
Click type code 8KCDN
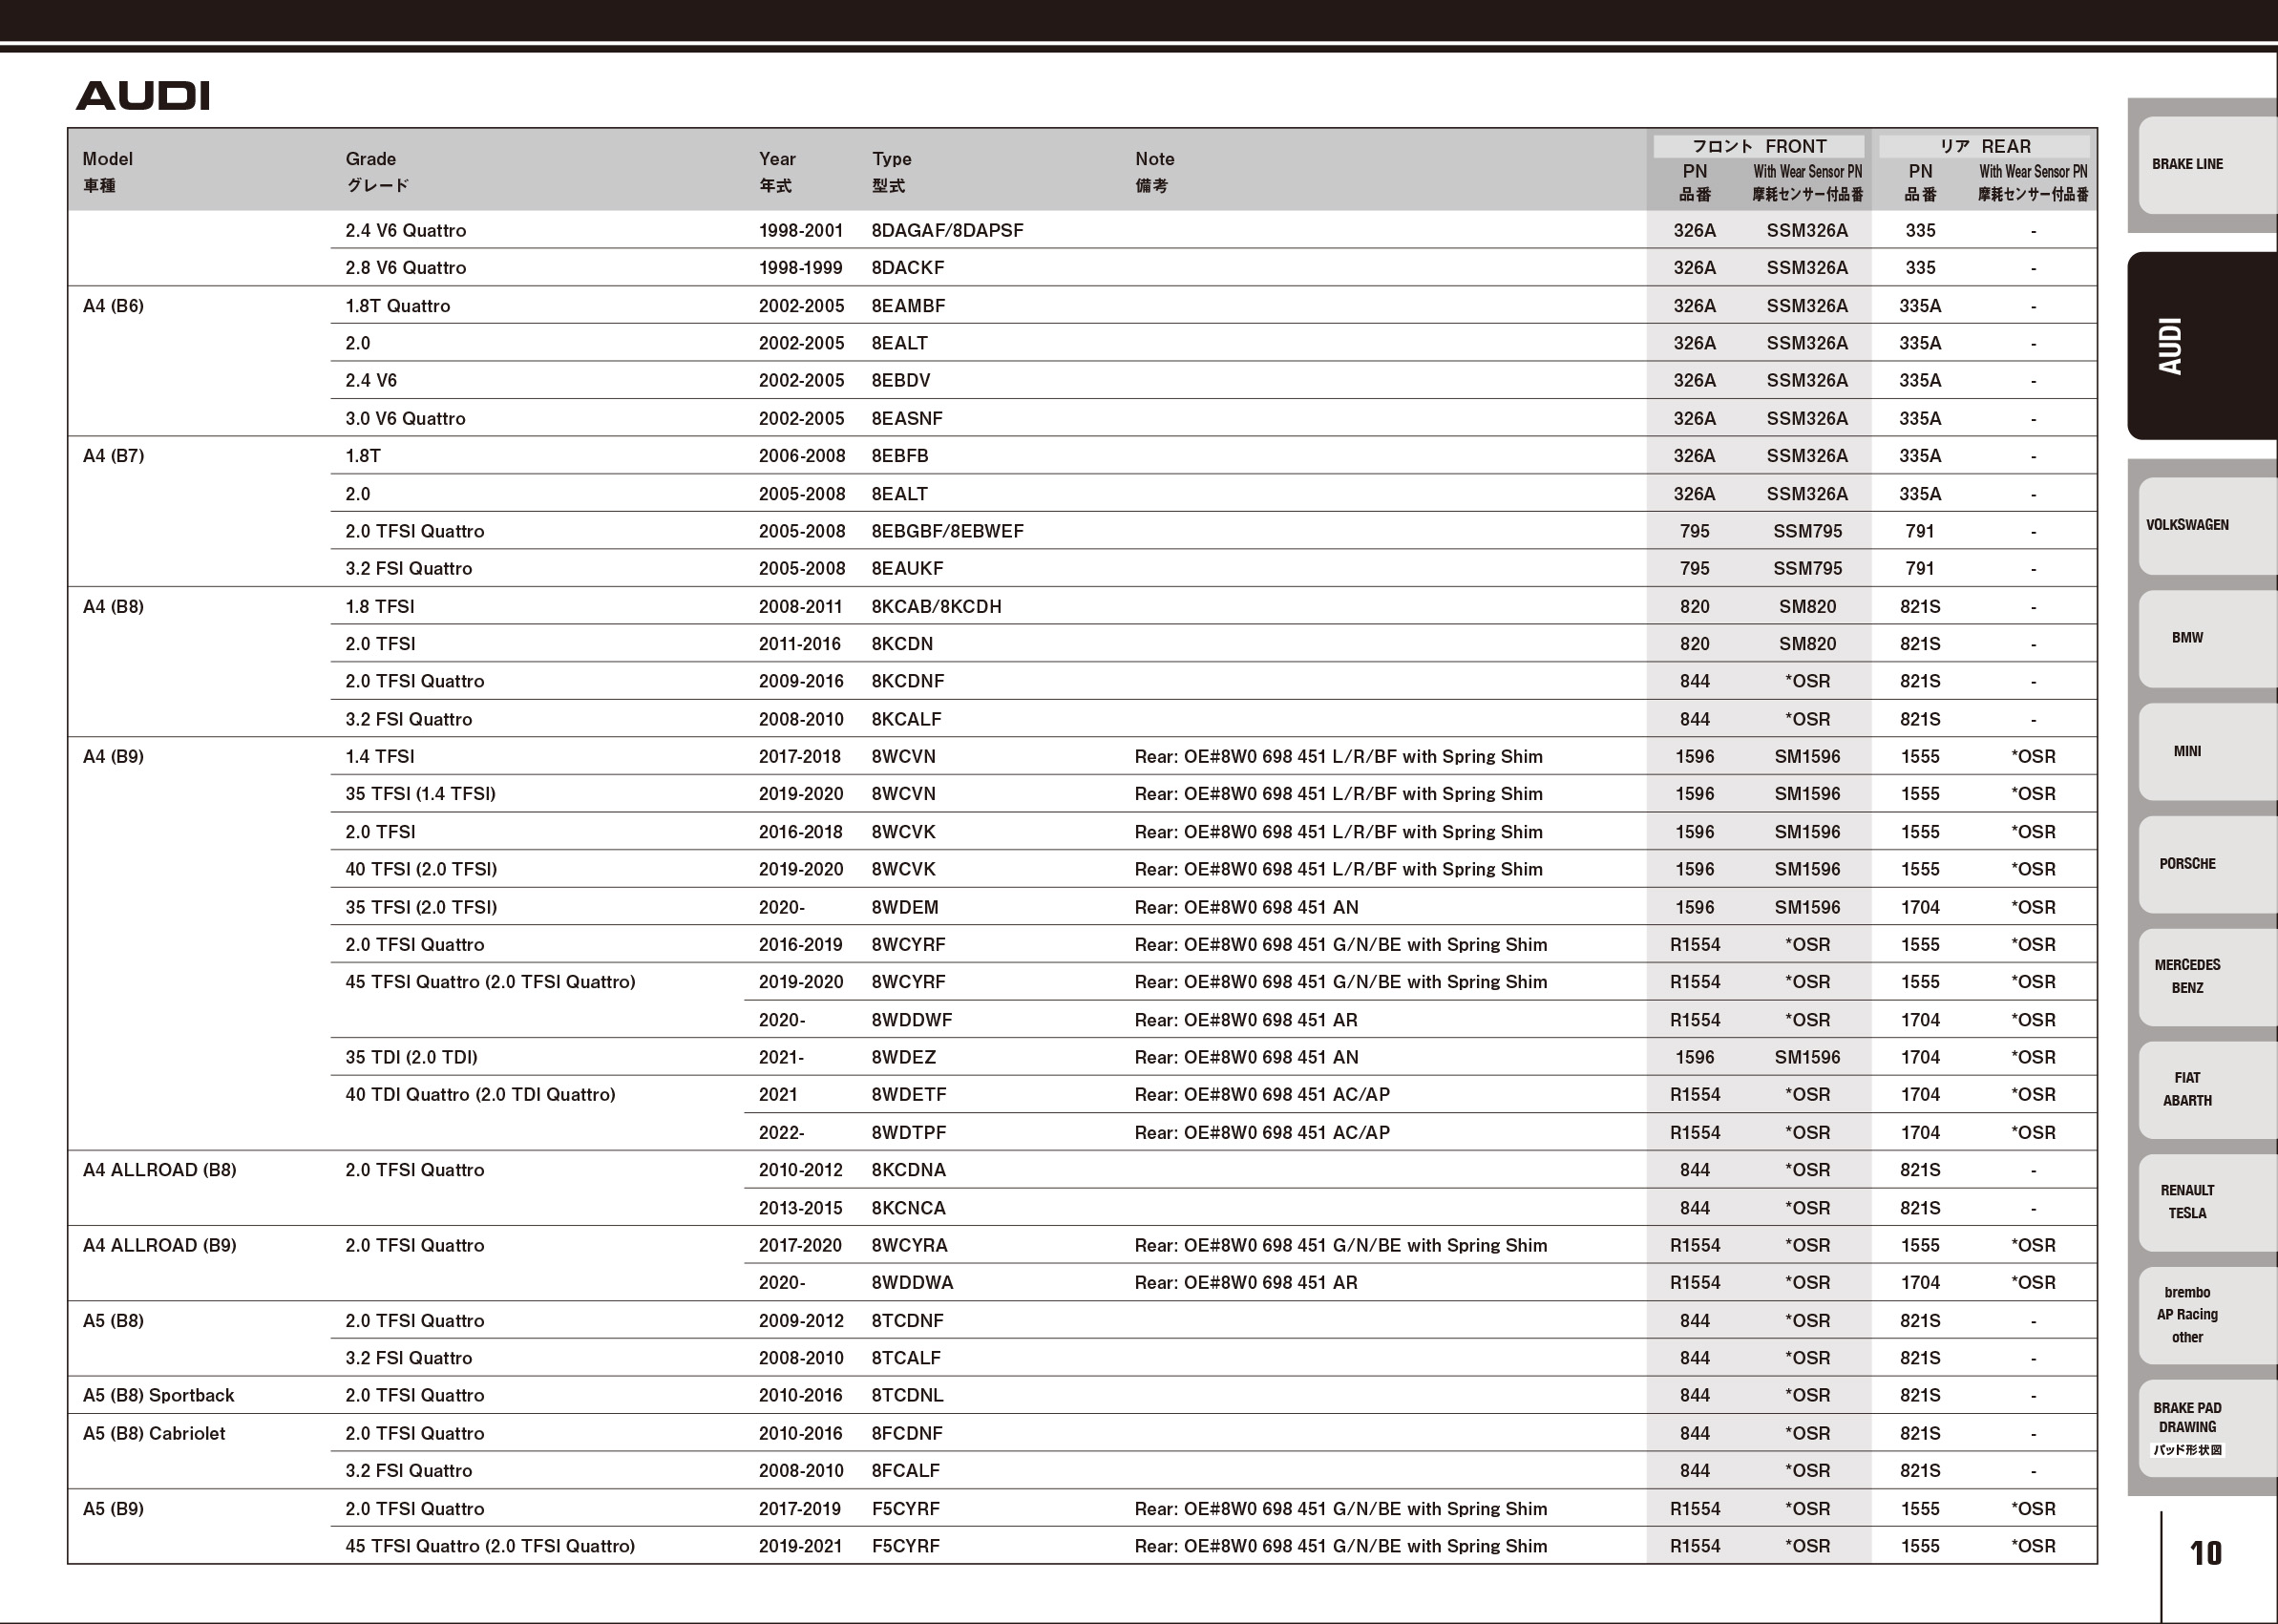pyautogui.click(x=902, y=644)
